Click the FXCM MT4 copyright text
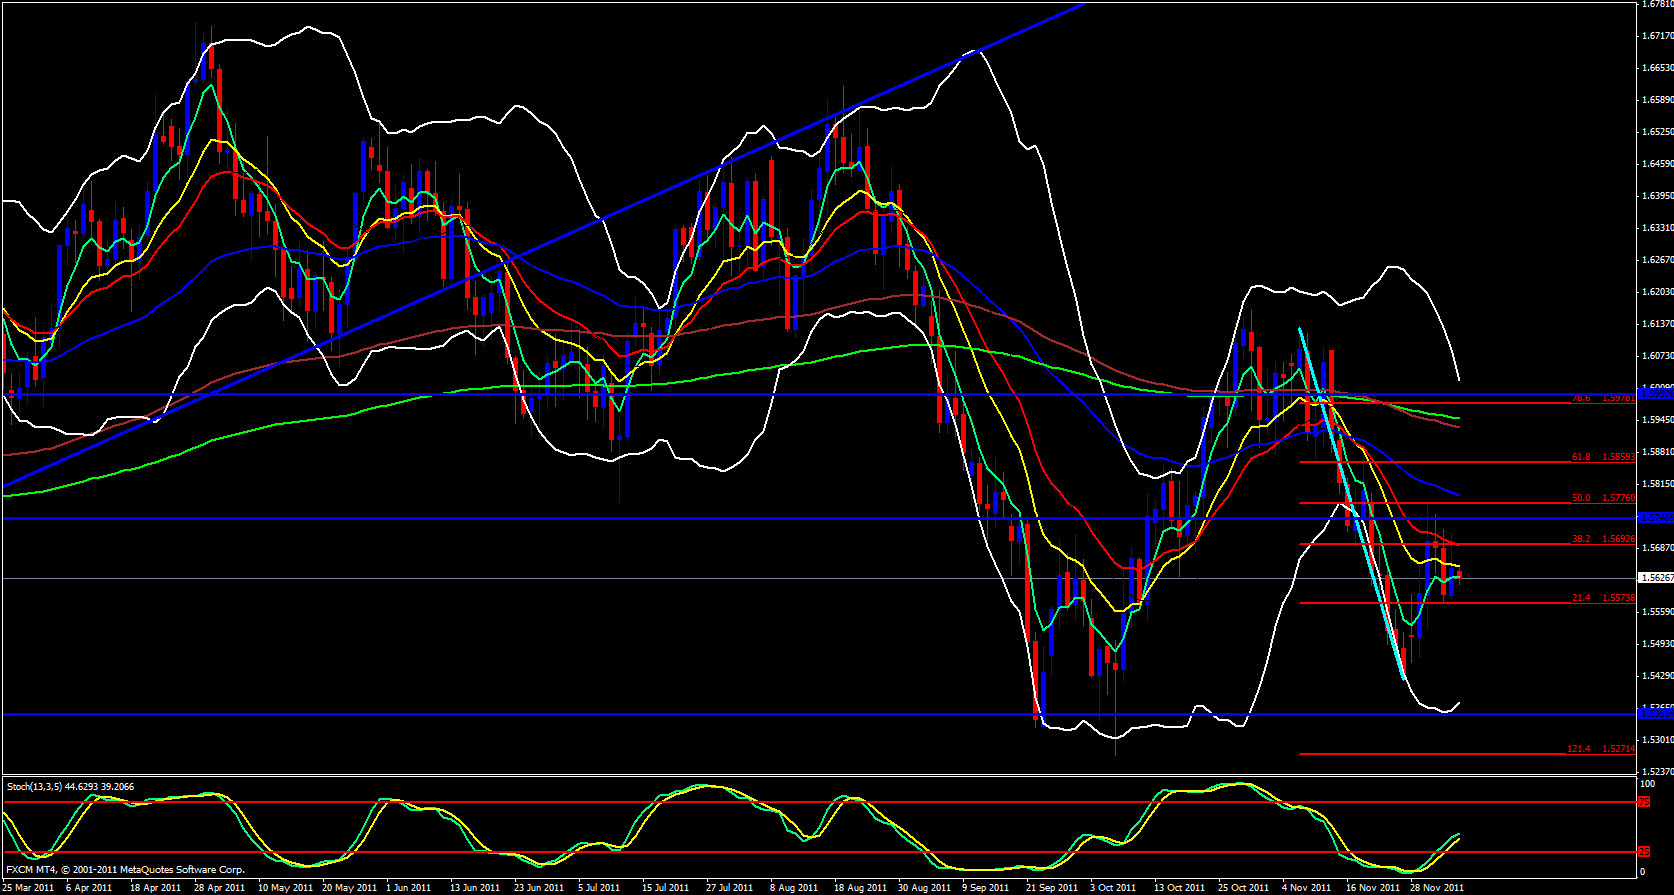This screenshot has width=1674, height=895. (x=125, y=870)
